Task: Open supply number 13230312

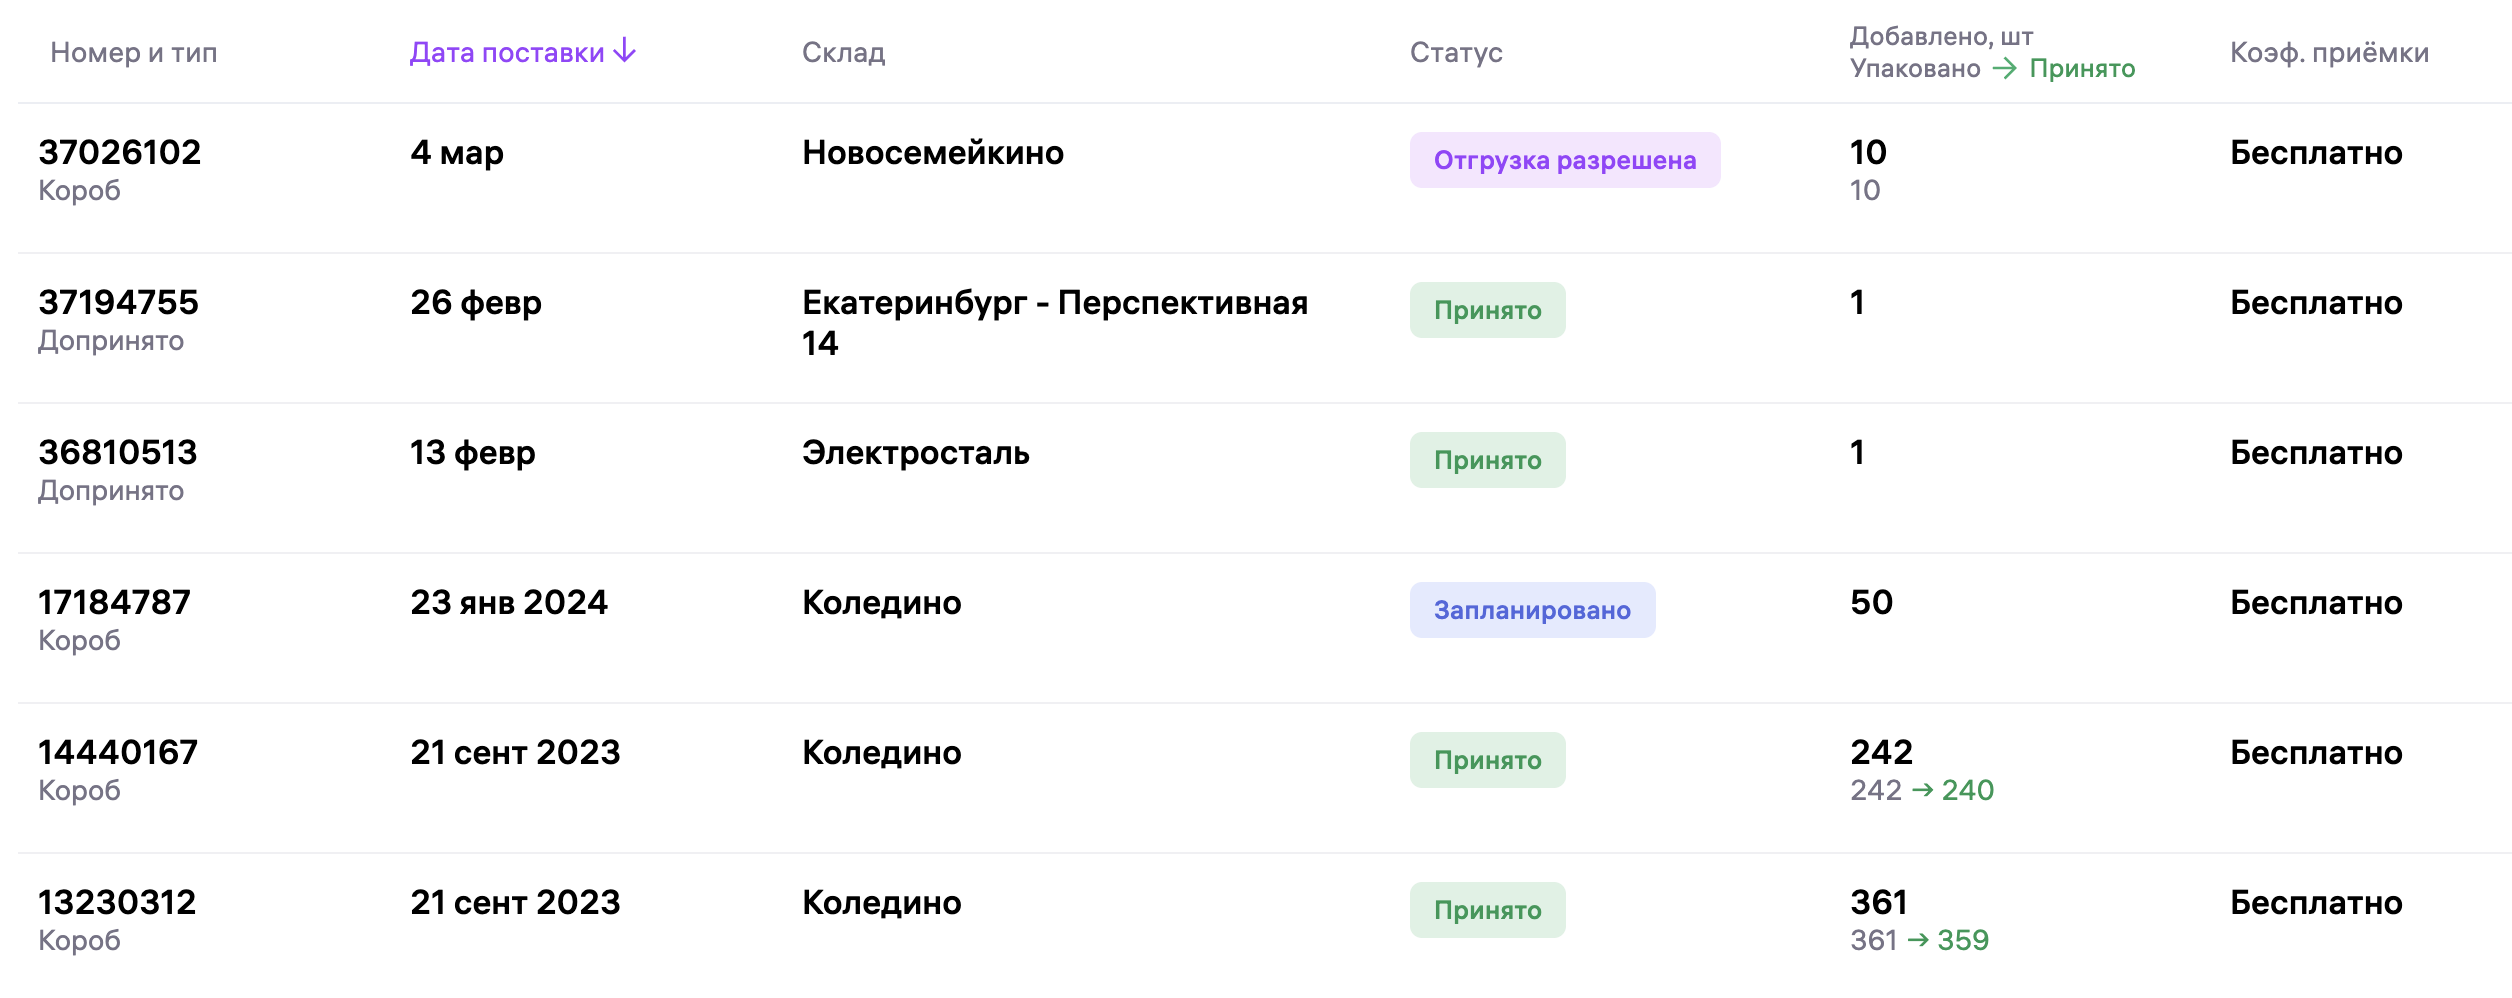Action: point(117,903)
